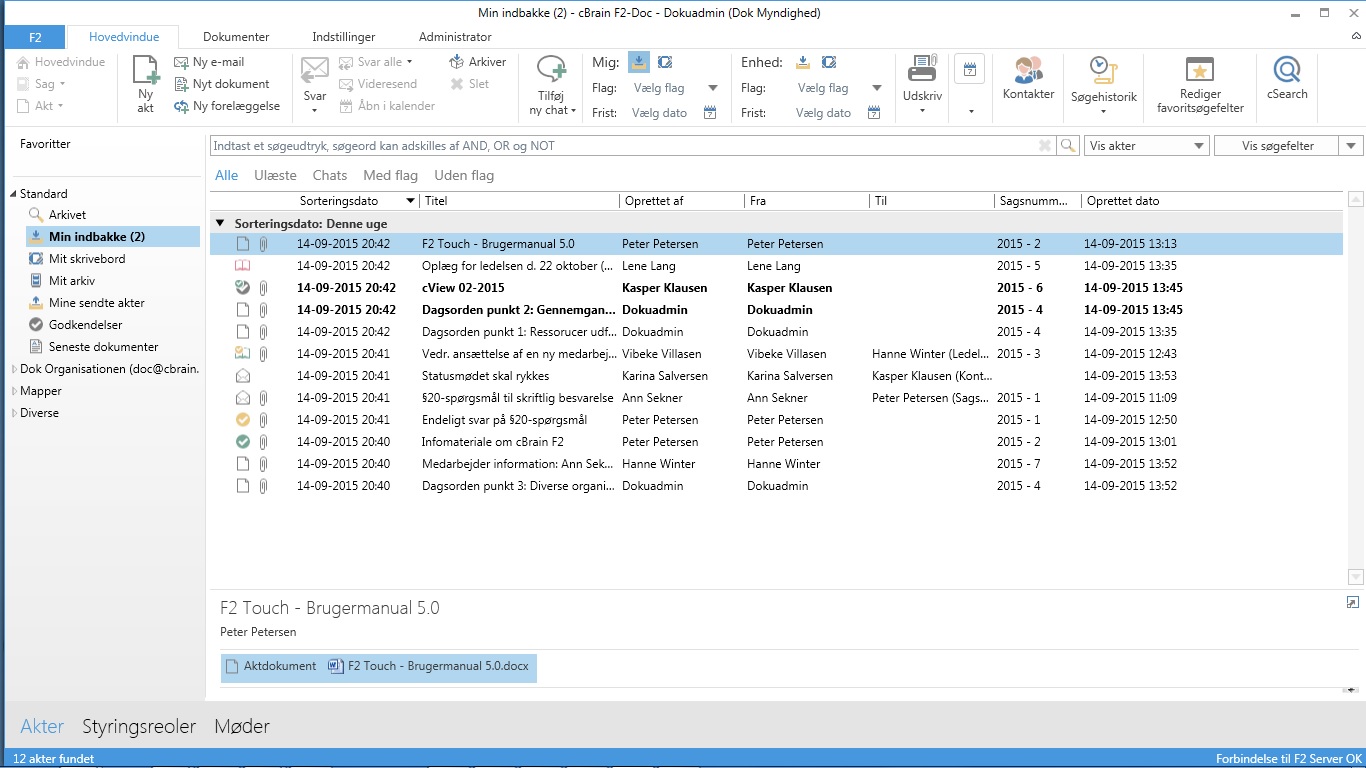This screenshot has width=1366, height=768.
Task: Switch to Indstillinger ribbon tab
Action: tap(344, 37)
